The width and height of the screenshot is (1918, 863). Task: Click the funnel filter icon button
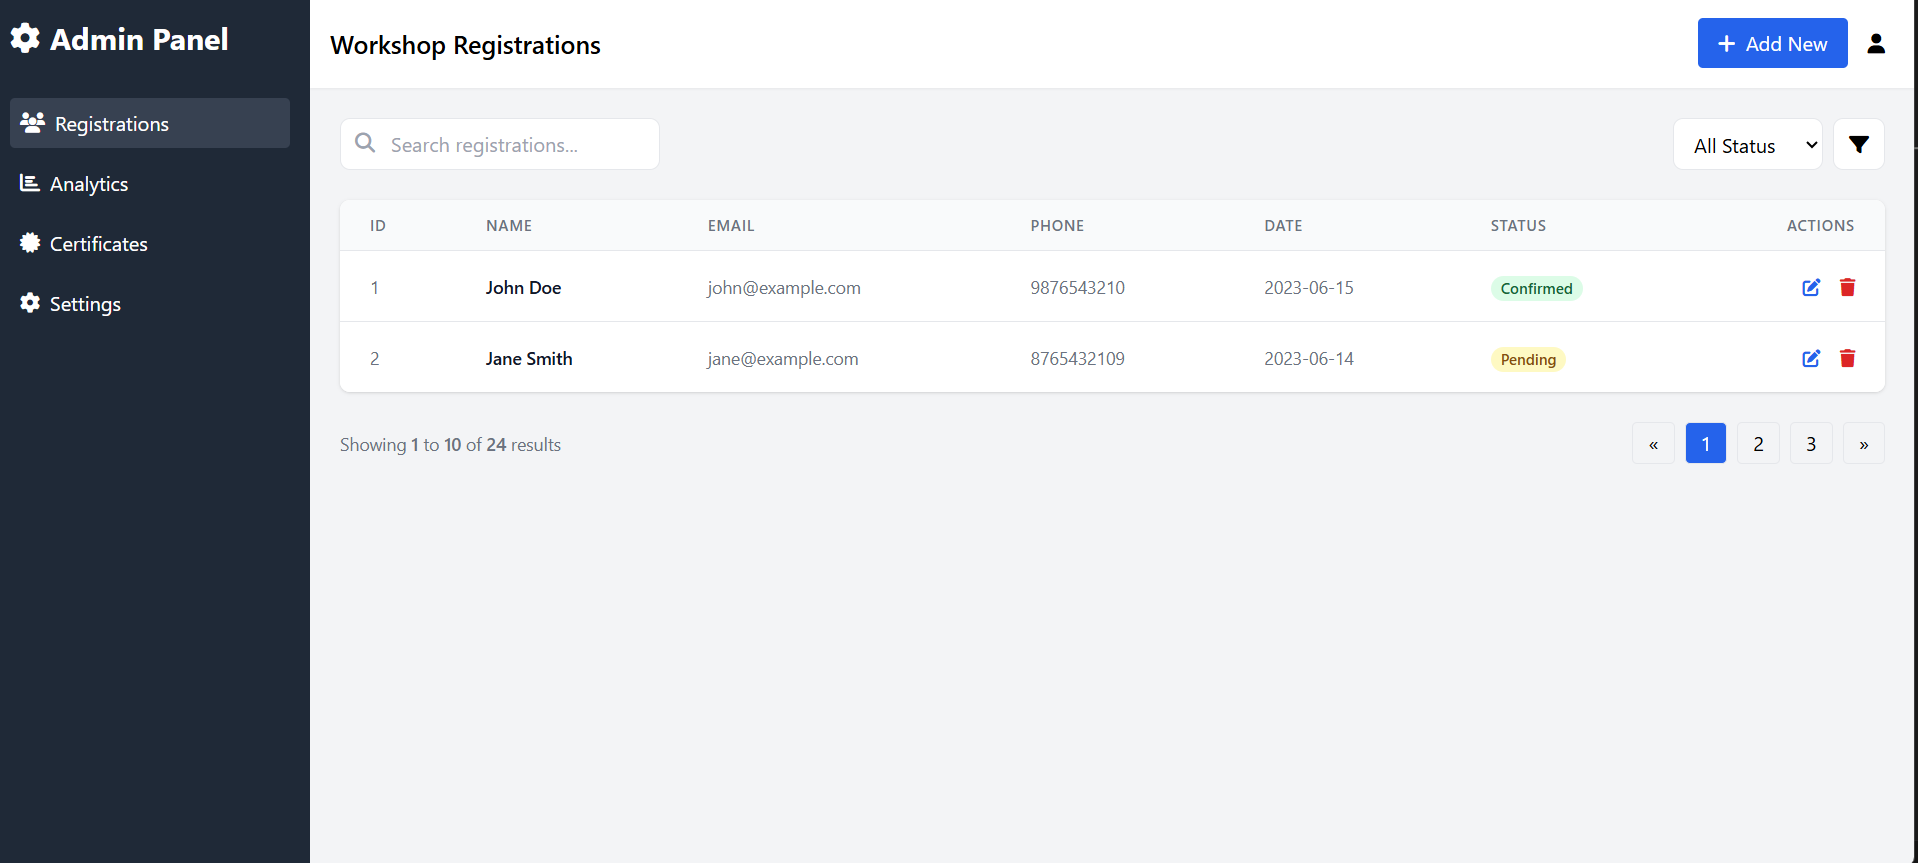point(1858,145)
